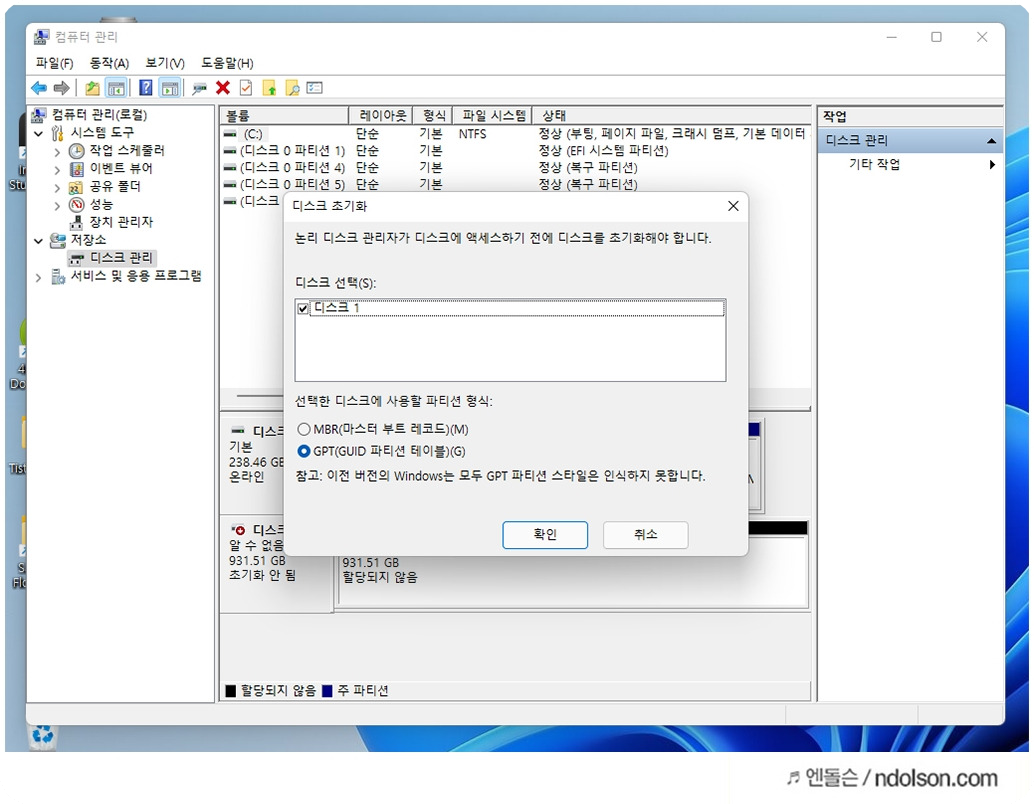Click the red X delete toolbar icon

pyautogui.click(x=223, y=88)
